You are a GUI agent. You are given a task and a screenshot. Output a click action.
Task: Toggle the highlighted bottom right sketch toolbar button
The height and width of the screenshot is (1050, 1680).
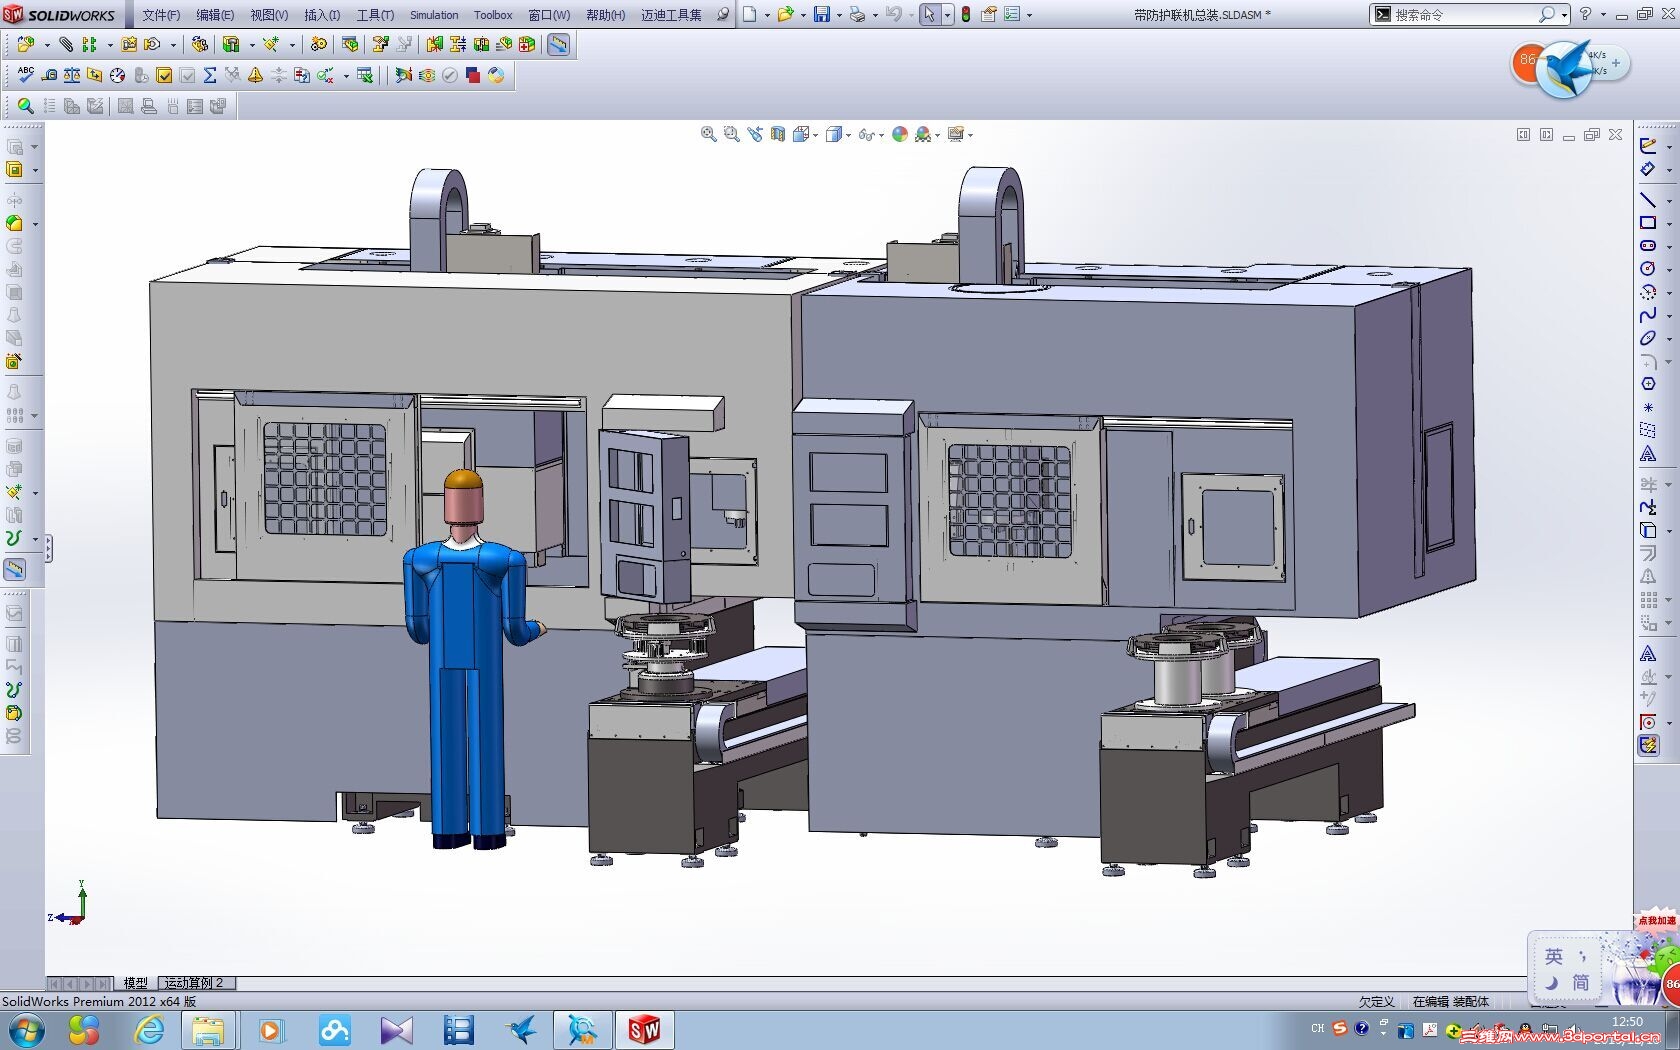(x=1648, y=745)
